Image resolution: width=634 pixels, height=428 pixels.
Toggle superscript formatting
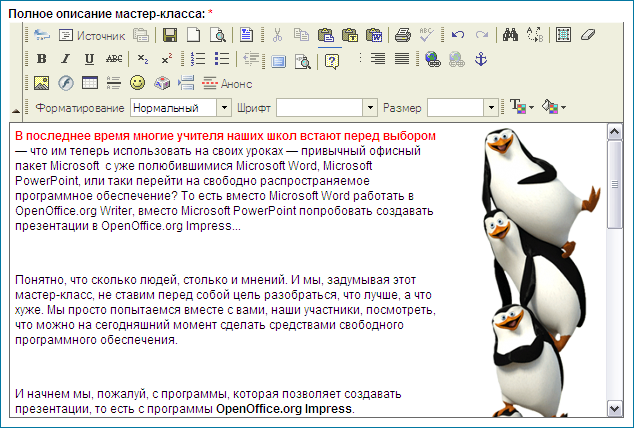pyautogui.click(x=166, y=59)
